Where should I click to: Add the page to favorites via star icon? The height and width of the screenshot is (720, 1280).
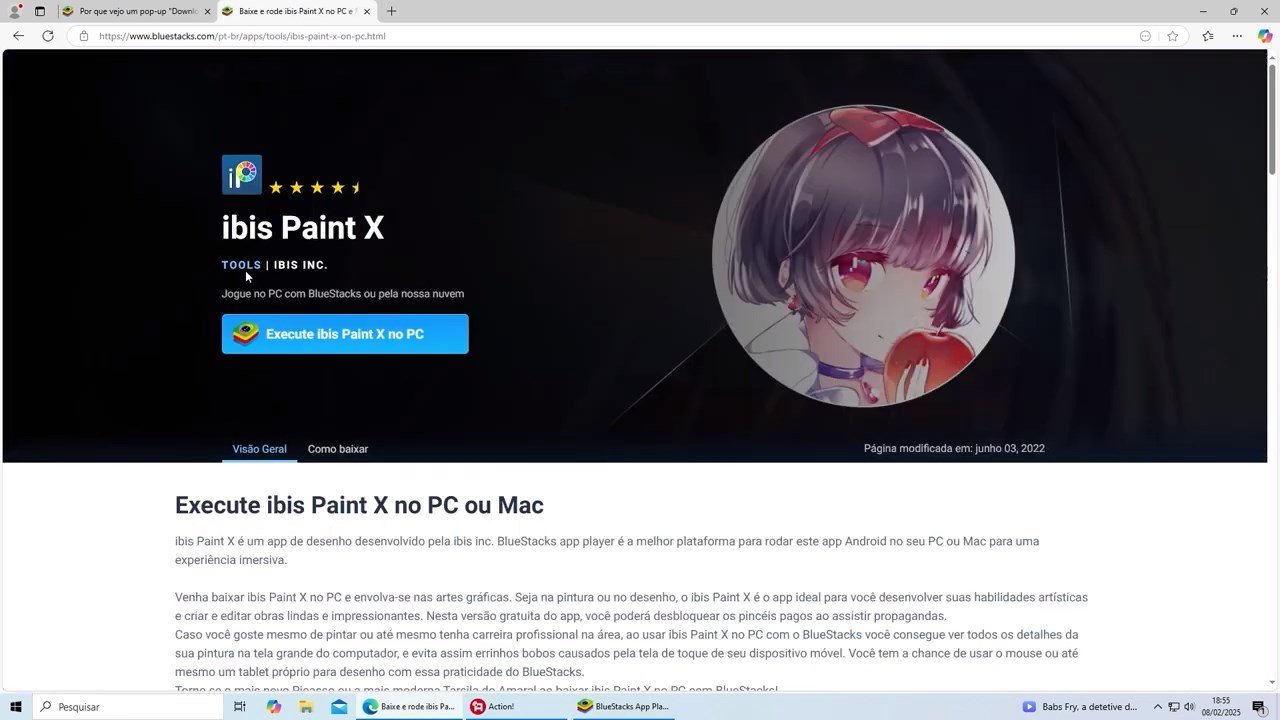[1172, 36]
